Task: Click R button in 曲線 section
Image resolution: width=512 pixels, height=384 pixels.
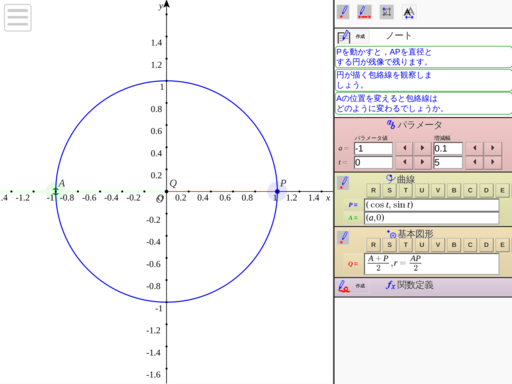Action: pyautogui.click(x=373, y=190)
